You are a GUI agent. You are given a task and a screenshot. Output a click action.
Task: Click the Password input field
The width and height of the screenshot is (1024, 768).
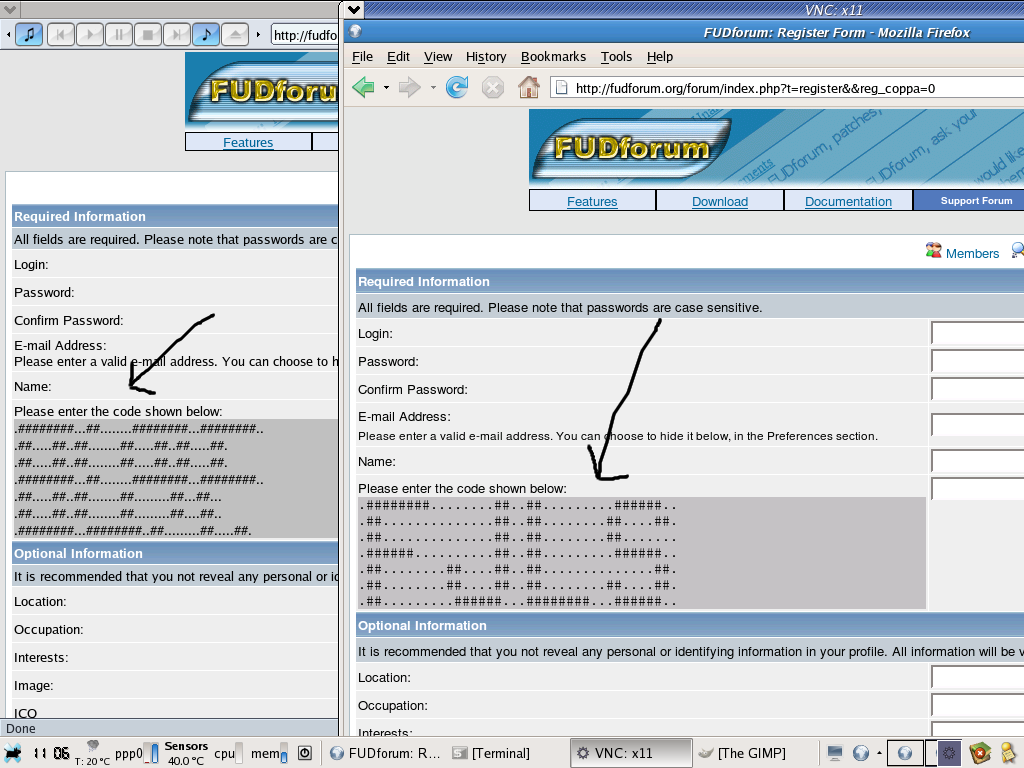coord(978,361)
